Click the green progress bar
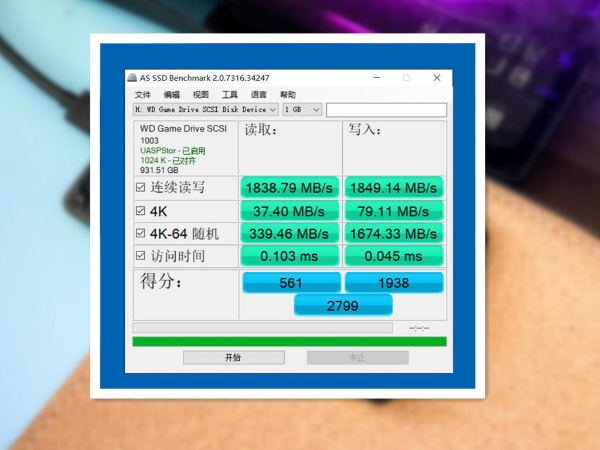 click(289, 341)
